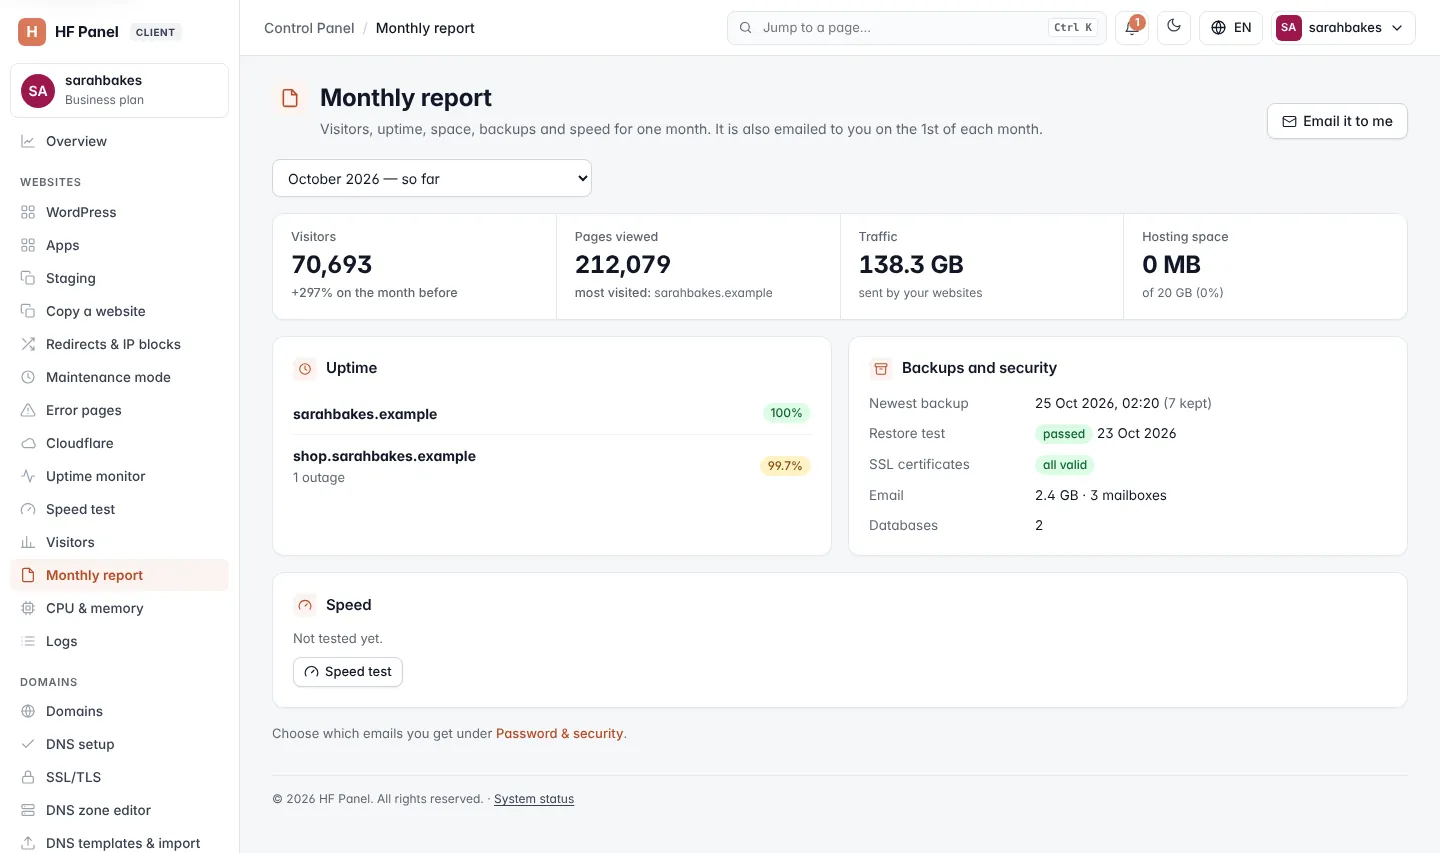Viewport: 1440px width, 853px height.
Task: Open DNS templates & import in sidebar
Action: point(119,843)
